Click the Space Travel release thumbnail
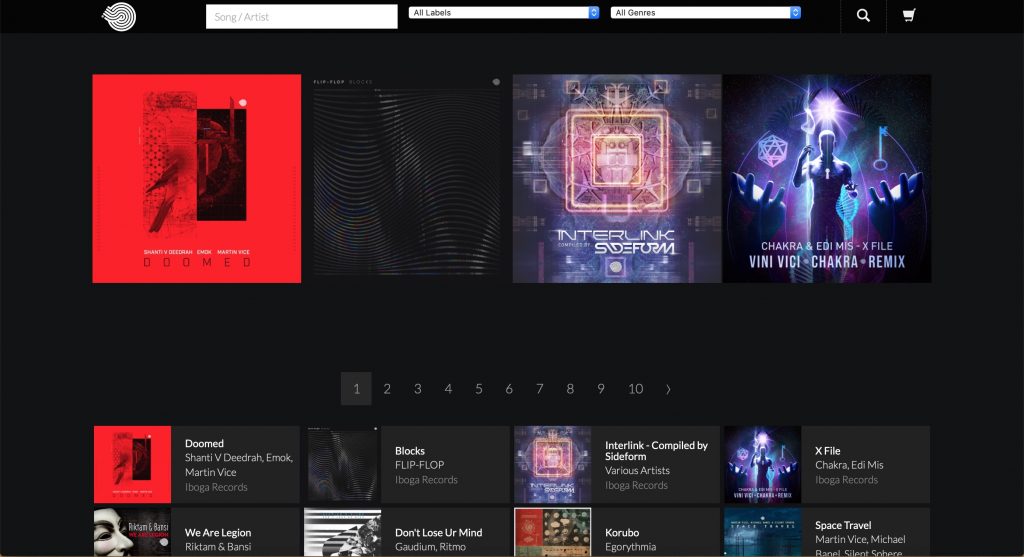The width and height of the screenshot is (1024, 557). [x=762, y=532]
